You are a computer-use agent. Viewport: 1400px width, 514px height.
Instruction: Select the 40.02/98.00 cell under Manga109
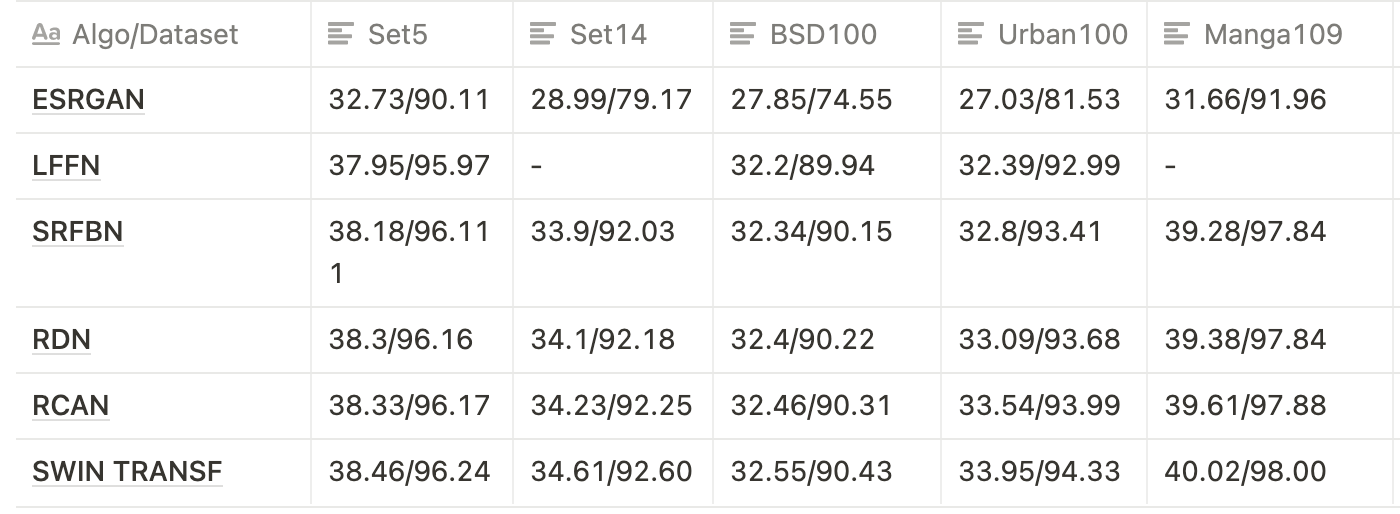pyautogui.click(x=1273, y=472)
